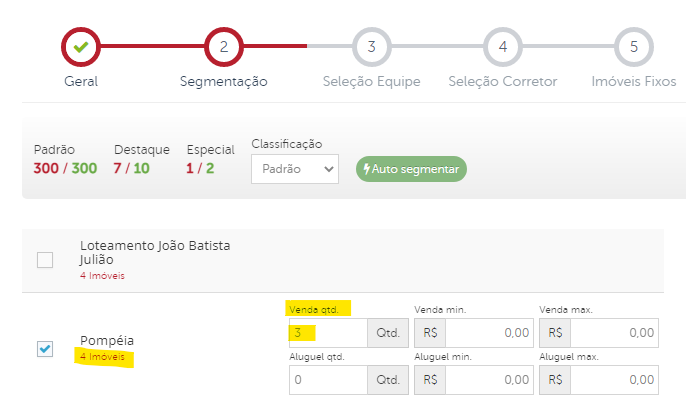
Task: Click the Seleção Corretor step label
Action: coord(502,81)
